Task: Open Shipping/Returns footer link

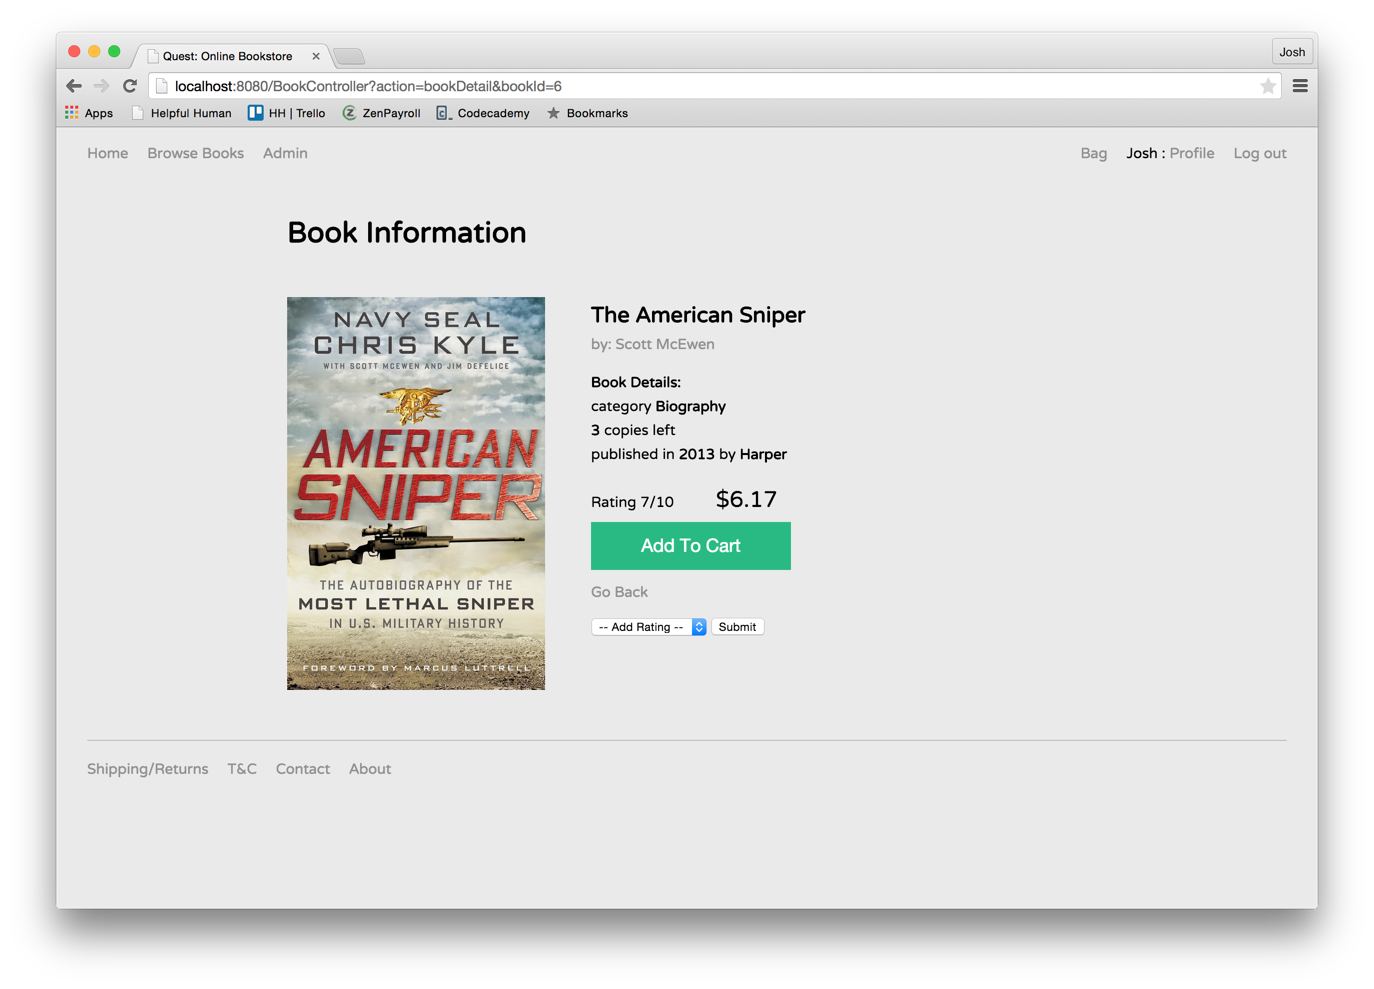Action: tap(147, 768)
